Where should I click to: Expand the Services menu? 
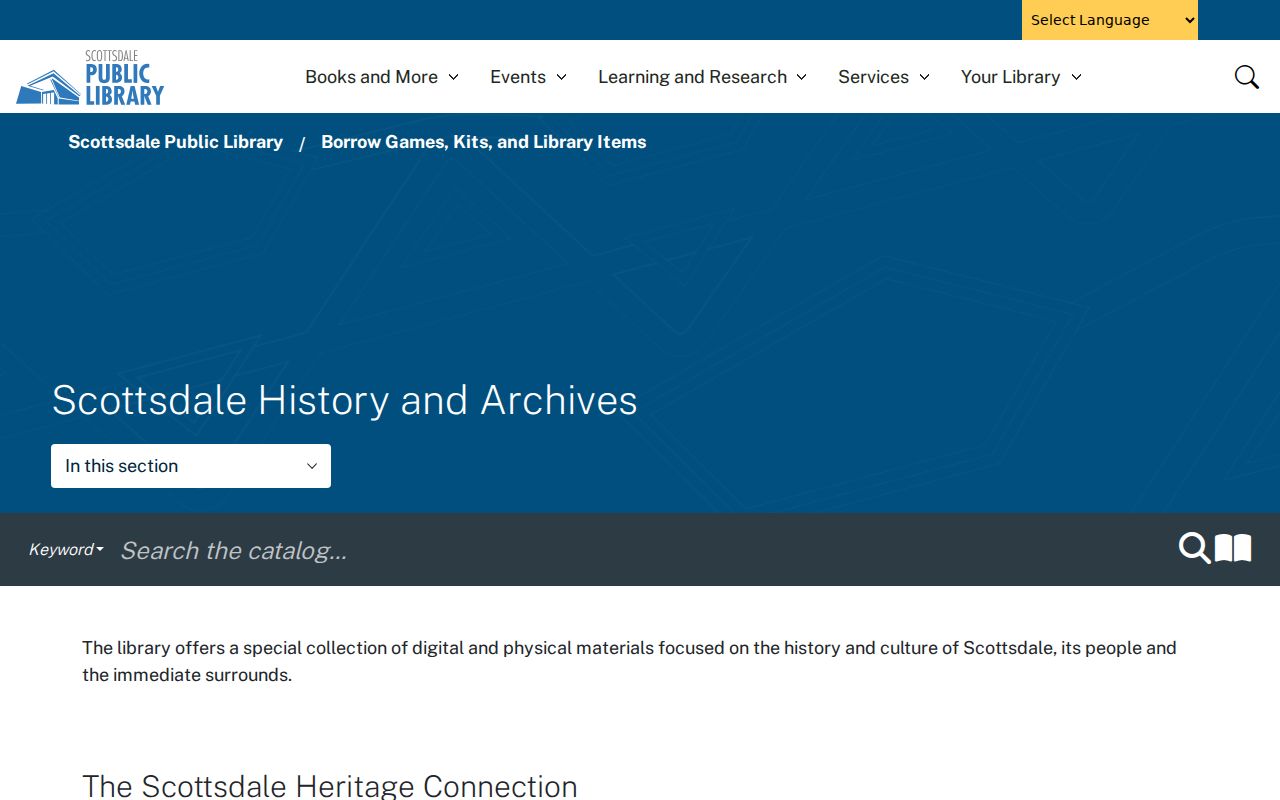pos(884,77)
